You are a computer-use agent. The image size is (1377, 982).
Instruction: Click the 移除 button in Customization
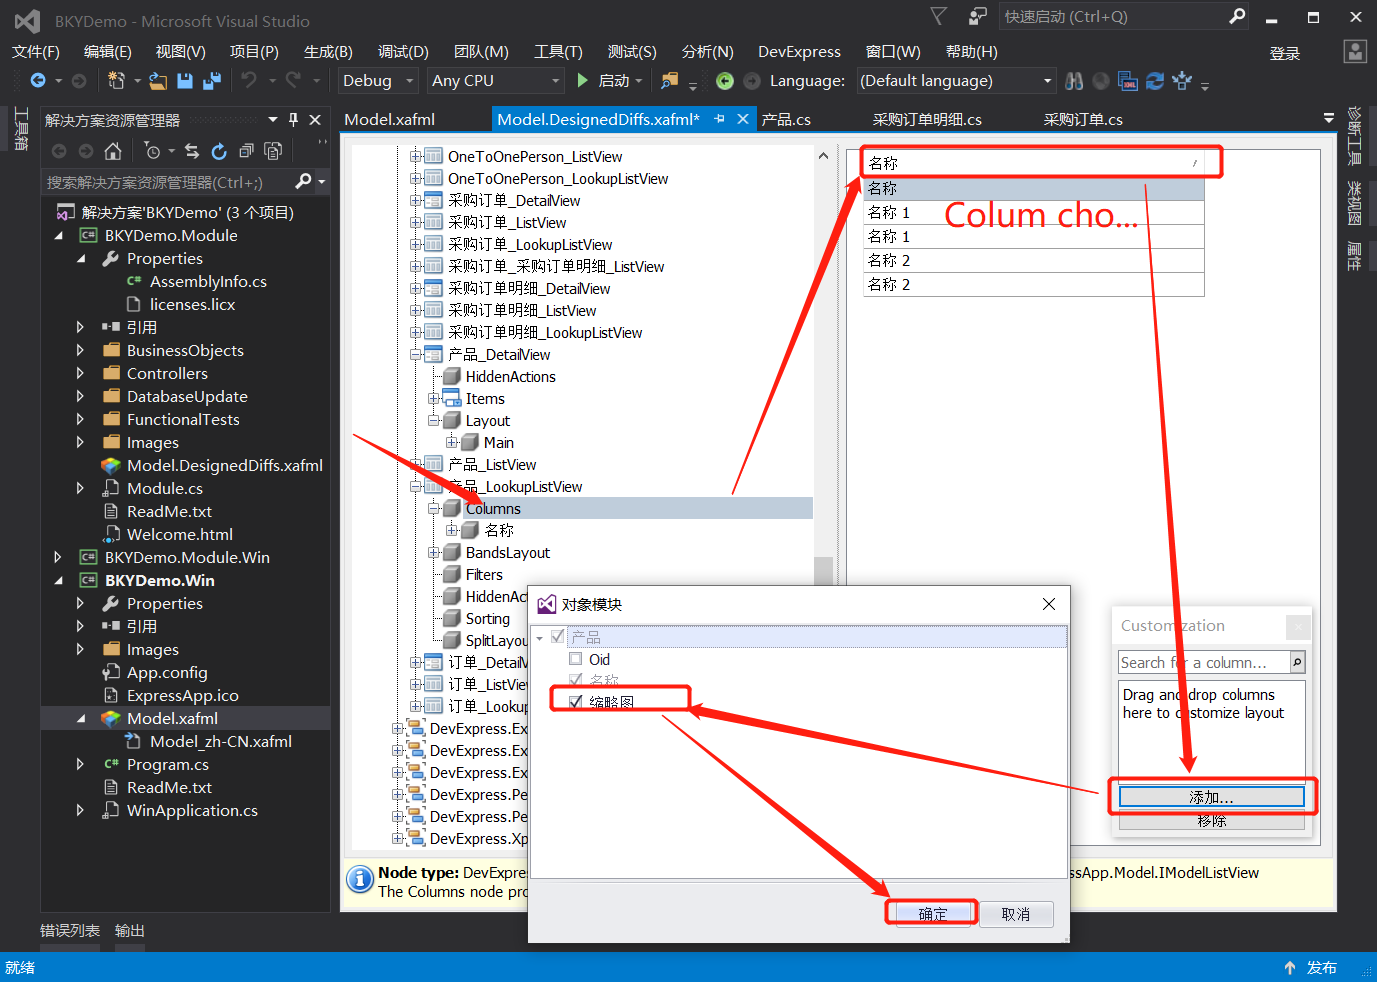1211,820
